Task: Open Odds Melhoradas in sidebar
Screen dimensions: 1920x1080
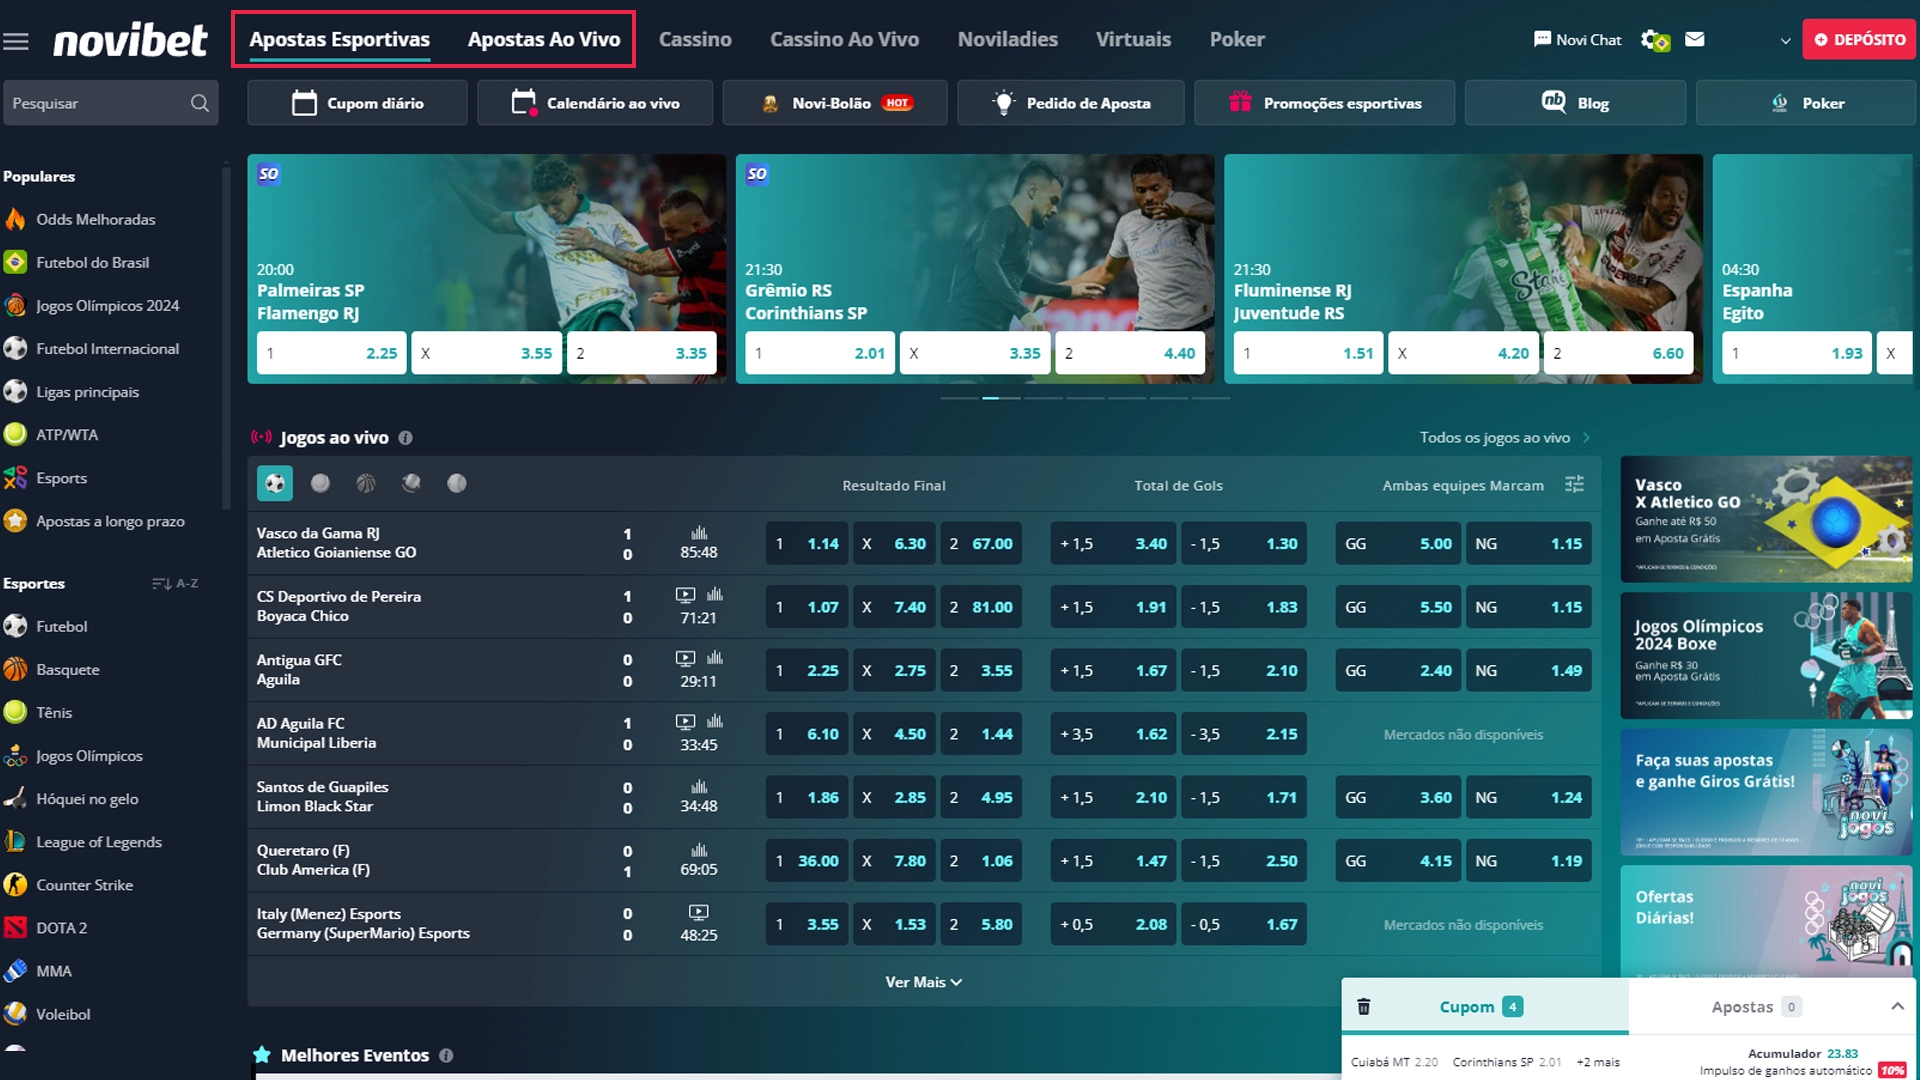Action: click(x=95, y=219)
